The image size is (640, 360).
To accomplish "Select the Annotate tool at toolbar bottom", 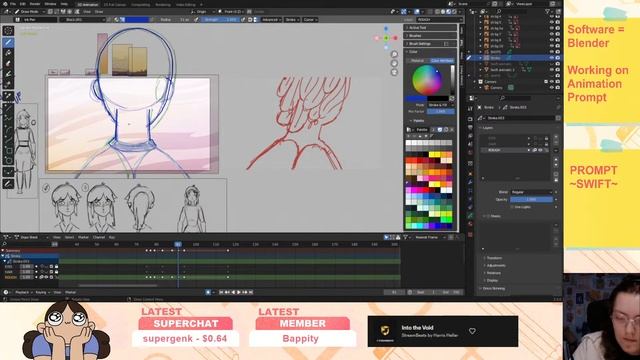I will tap(8, 184).
